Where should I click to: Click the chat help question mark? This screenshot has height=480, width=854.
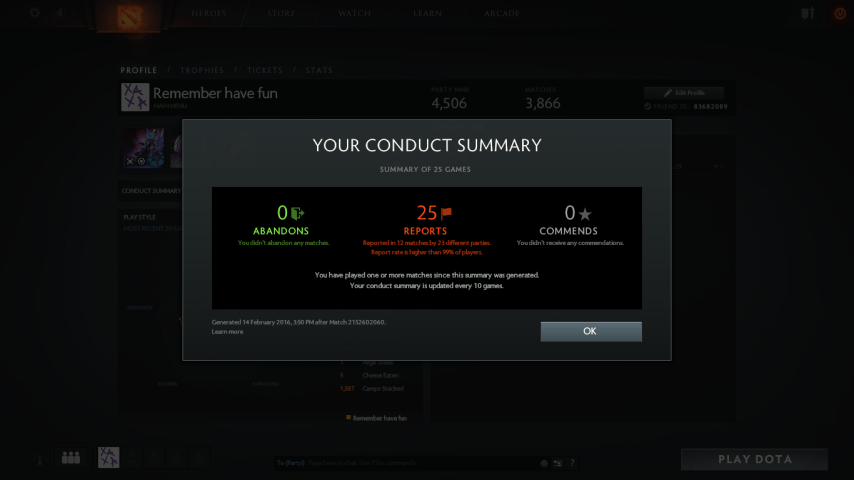pyautogui.click(x=572, y=463)
